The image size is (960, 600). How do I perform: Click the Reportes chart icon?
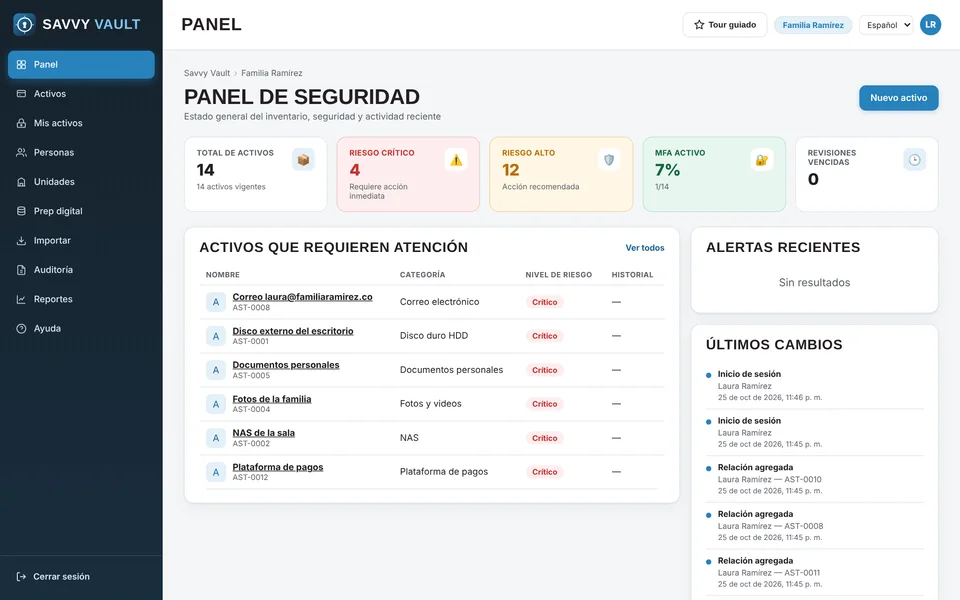pyautogui.click(x=21, y=299)
